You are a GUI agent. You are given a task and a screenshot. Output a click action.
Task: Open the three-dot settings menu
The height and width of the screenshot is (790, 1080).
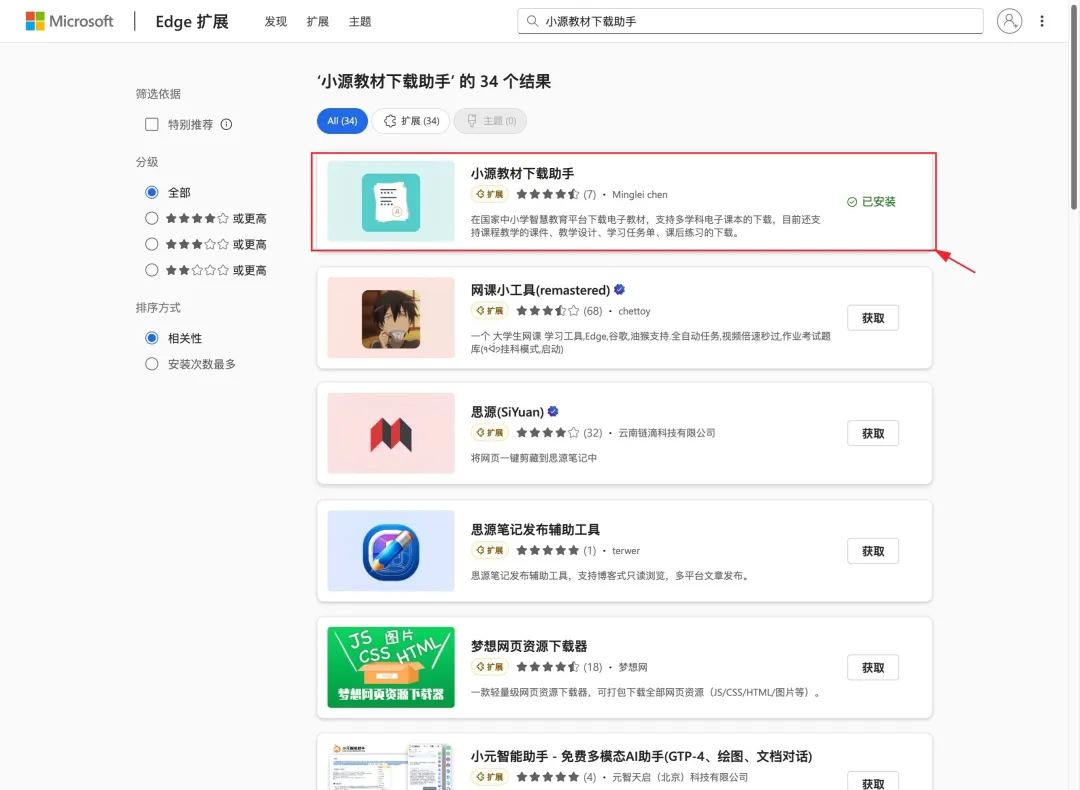point(1041,21)
